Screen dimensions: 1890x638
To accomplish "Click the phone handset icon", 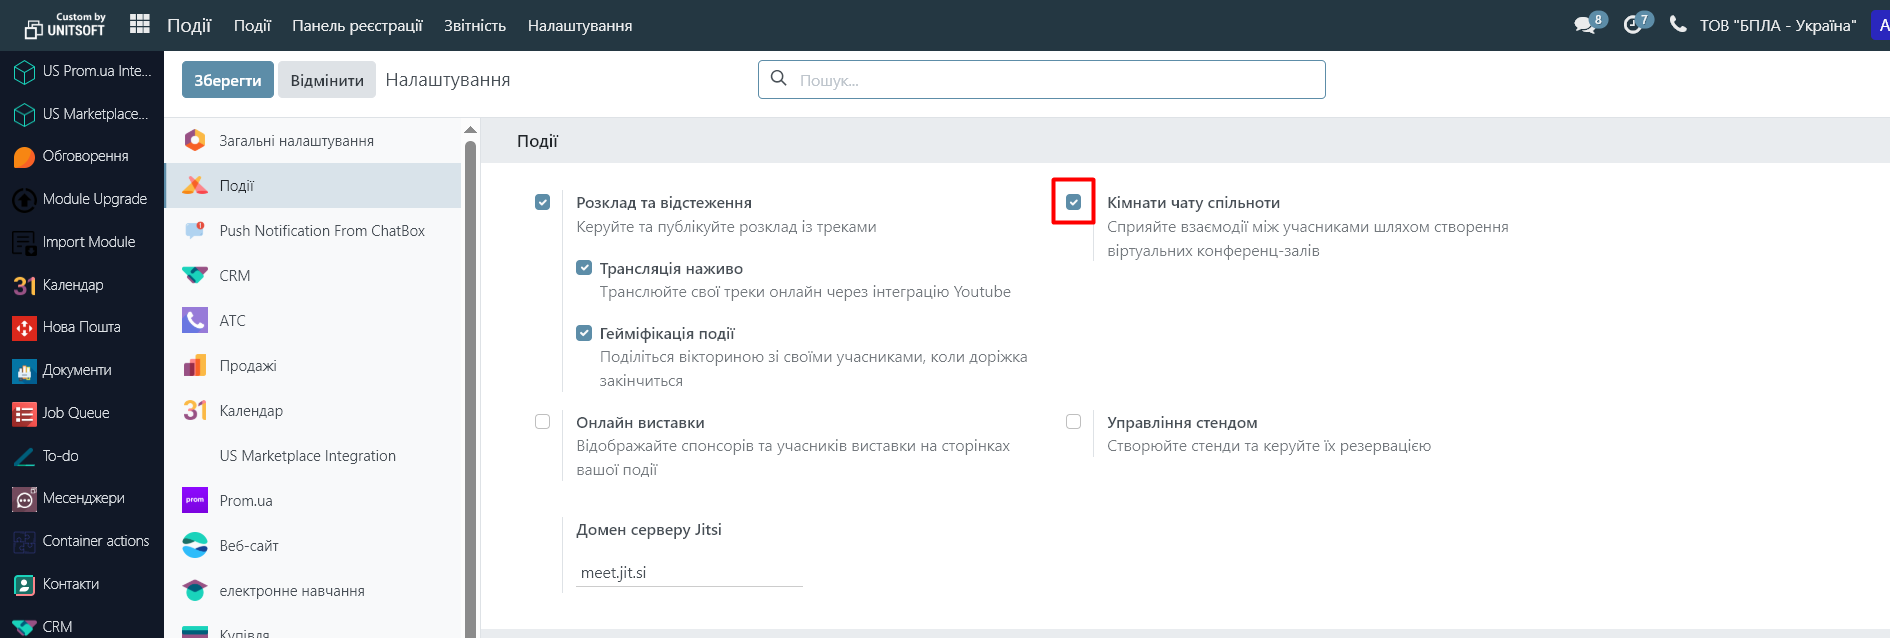I will pyautogui.click(x=1678, y=25).
